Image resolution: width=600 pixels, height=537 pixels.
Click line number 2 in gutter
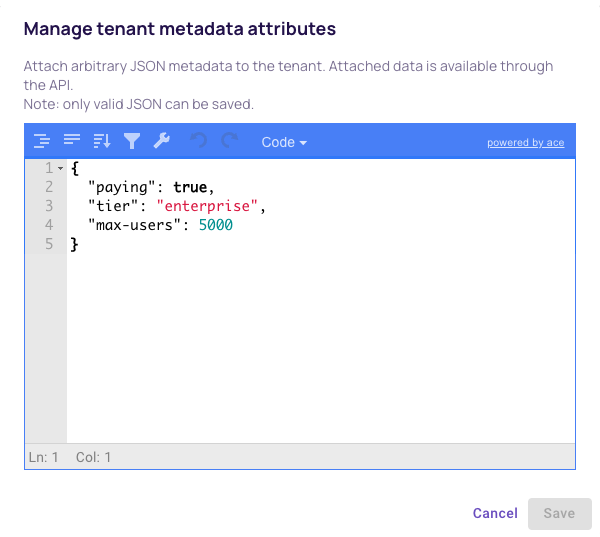click(49, 187)
